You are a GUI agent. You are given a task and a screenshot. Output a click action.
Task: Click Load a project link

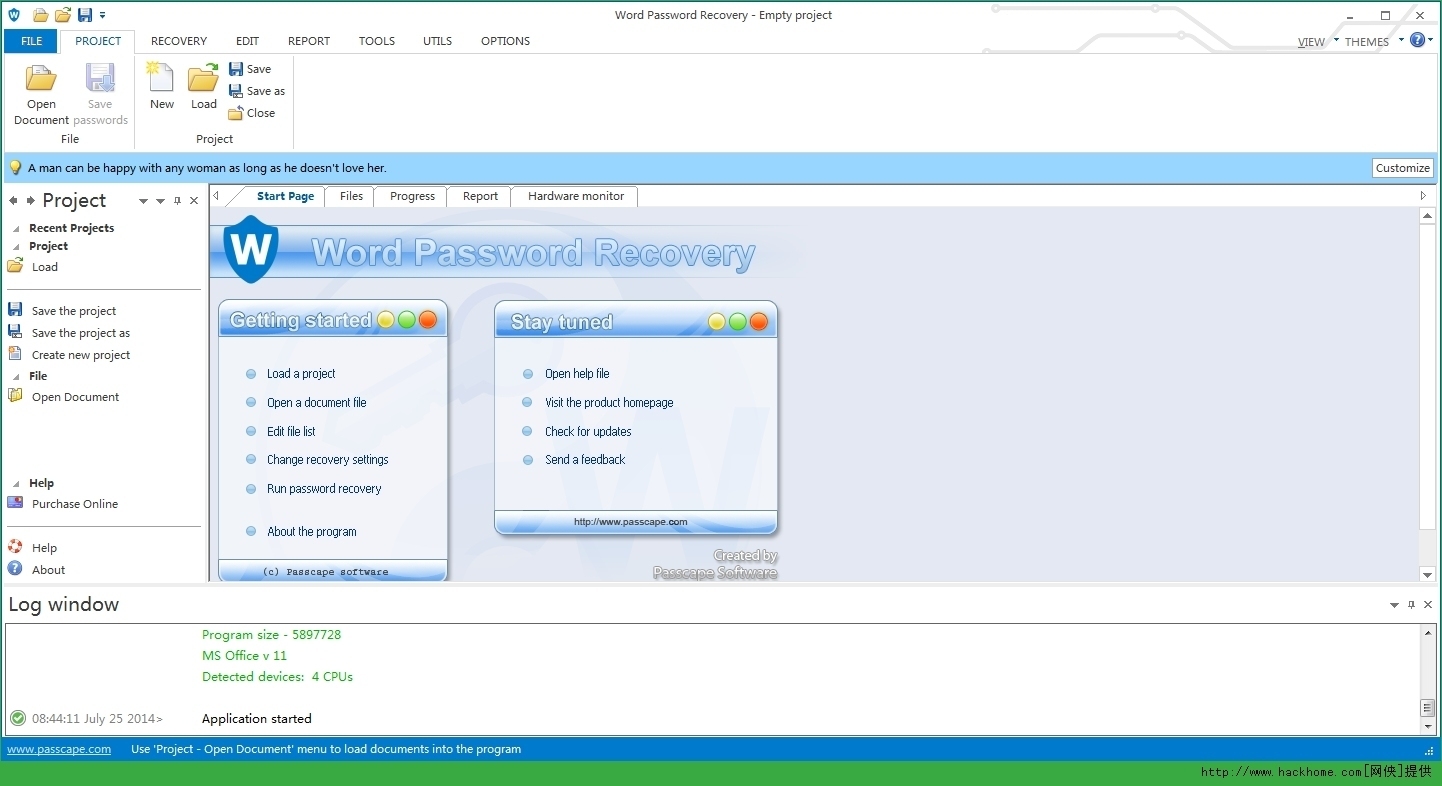pos(301,374)
